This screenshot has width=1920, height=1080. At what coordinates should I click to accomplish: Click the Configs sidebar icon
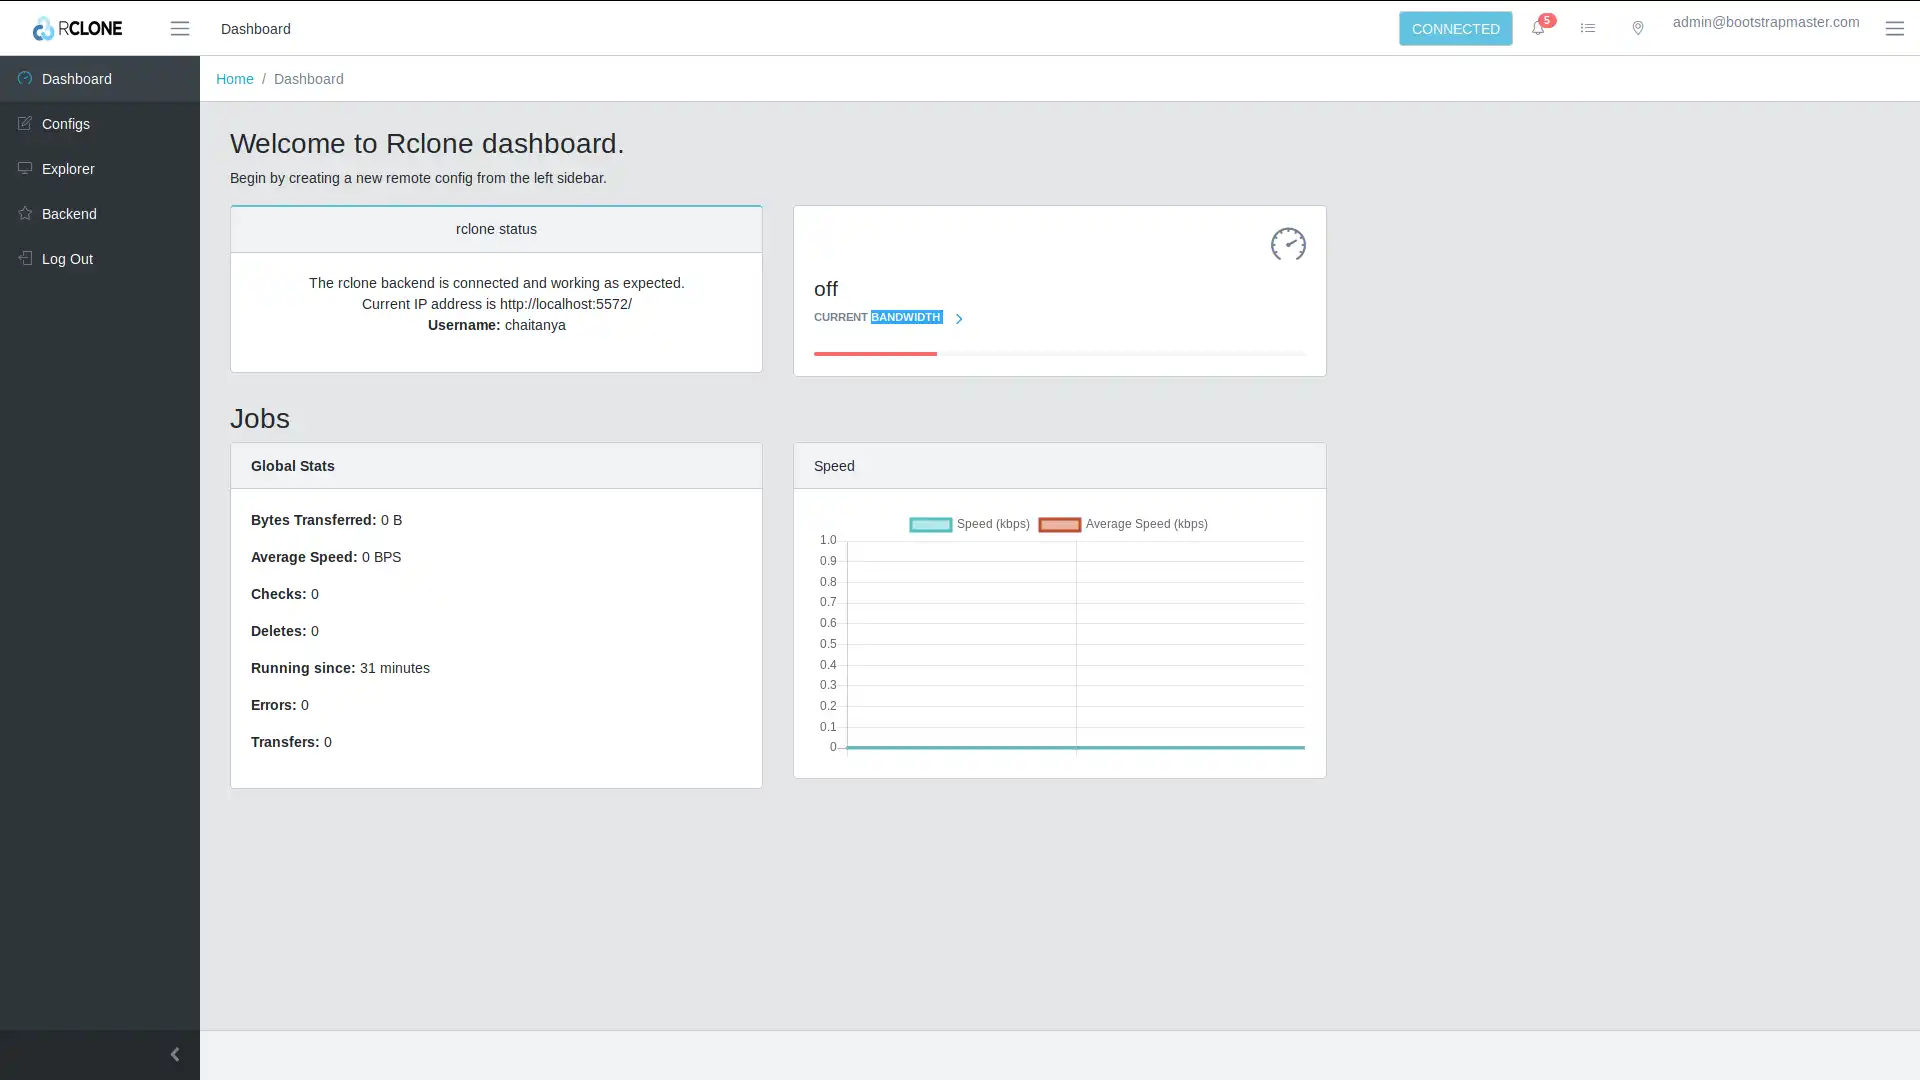coord(24,123)
